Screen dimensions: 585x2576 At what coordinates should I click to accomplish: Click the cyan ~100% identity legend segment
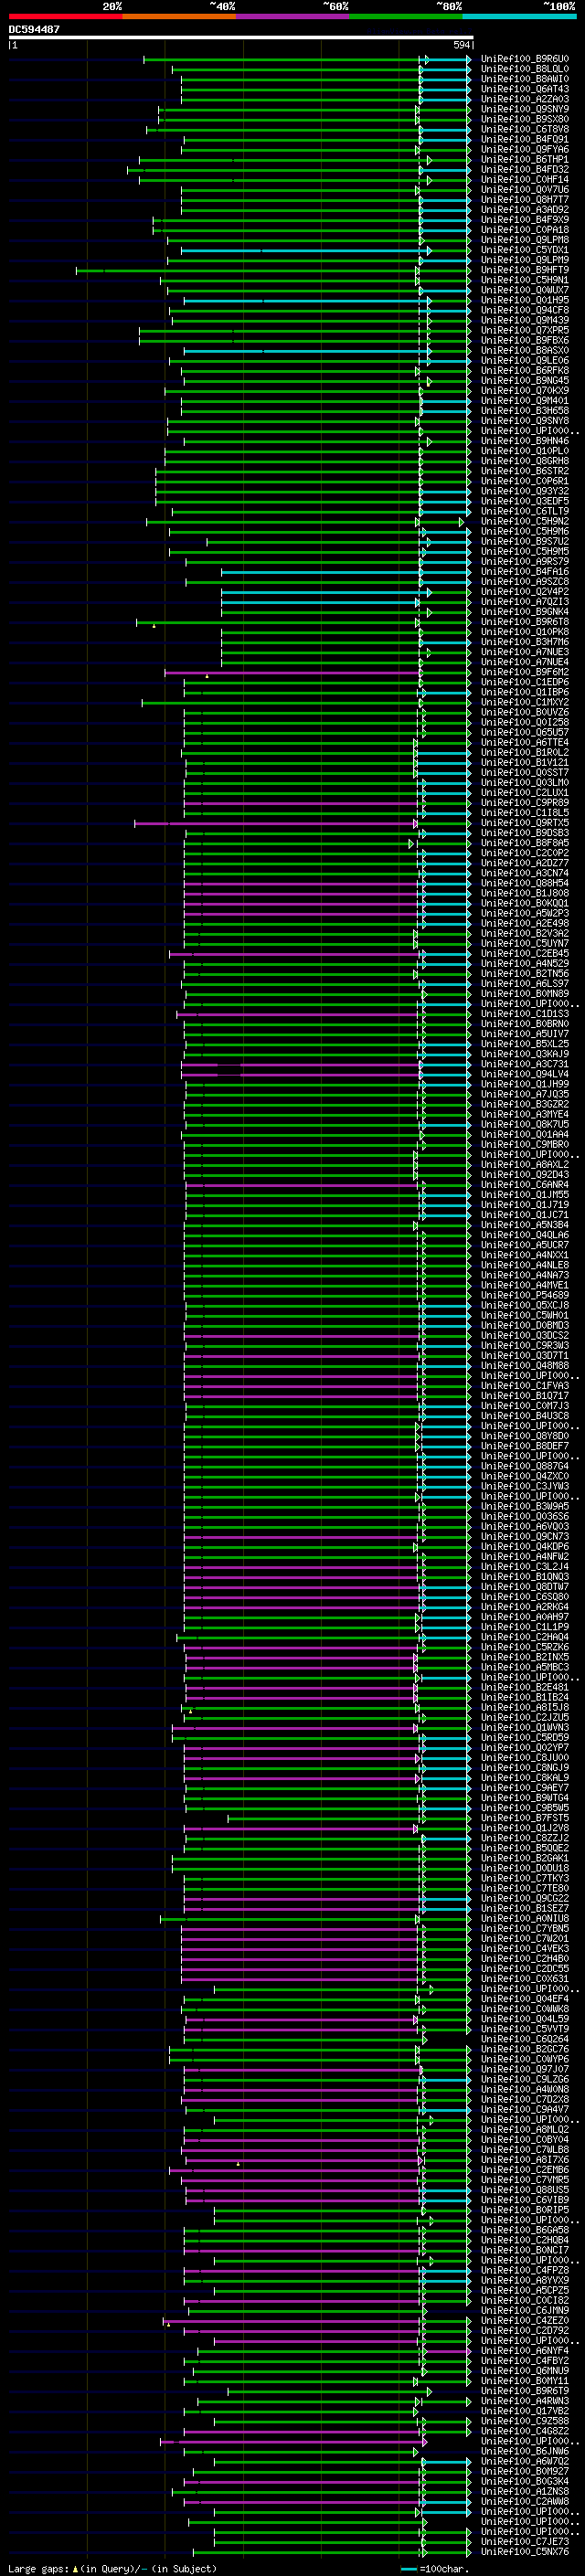519,16
